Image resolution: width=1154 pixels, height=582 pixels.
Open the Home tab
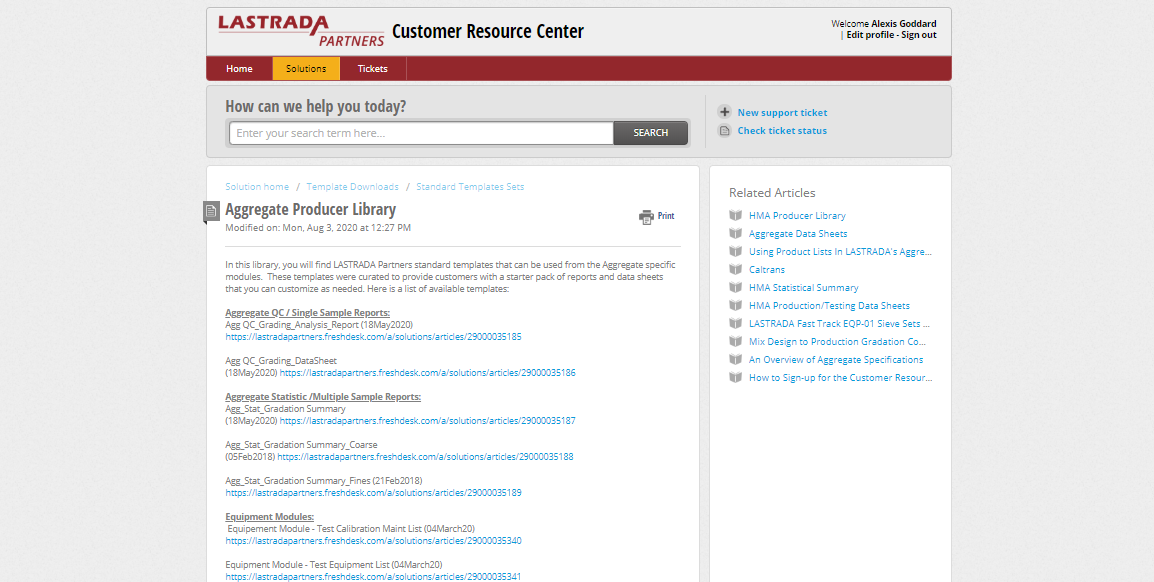239,68
